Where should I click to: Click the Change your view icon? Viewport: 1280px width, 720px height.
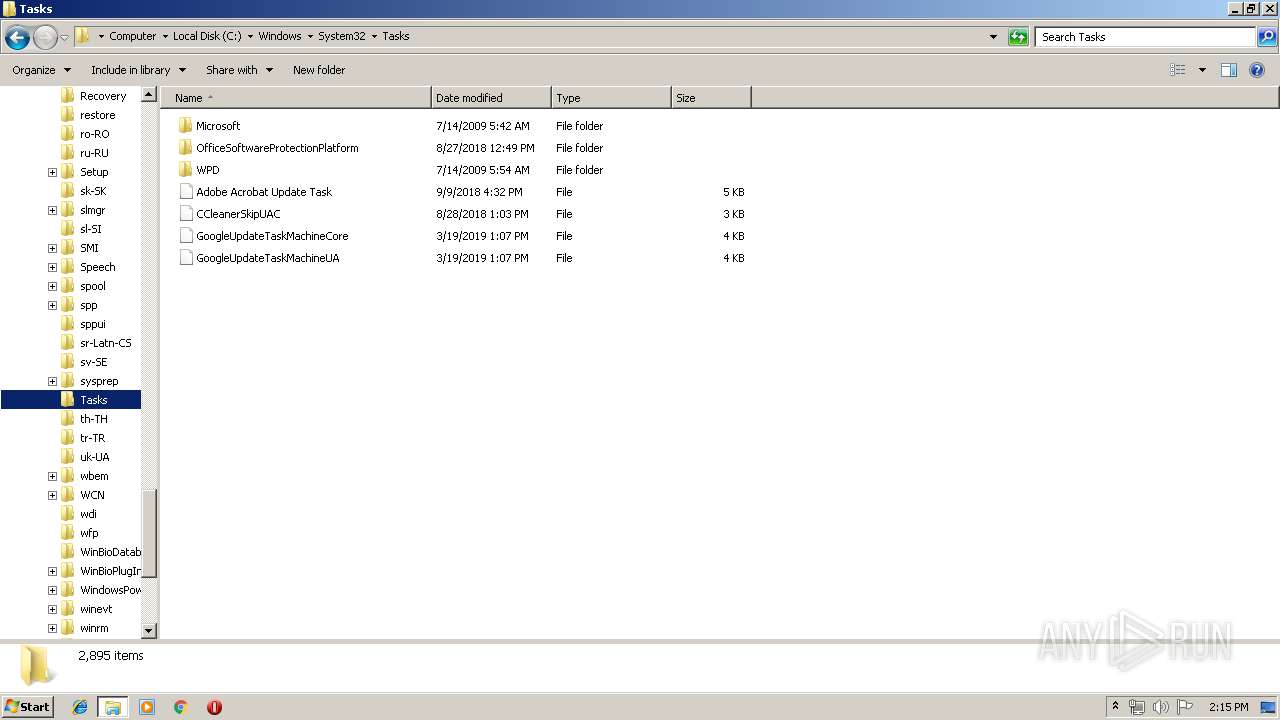(x=1178, y=70)
